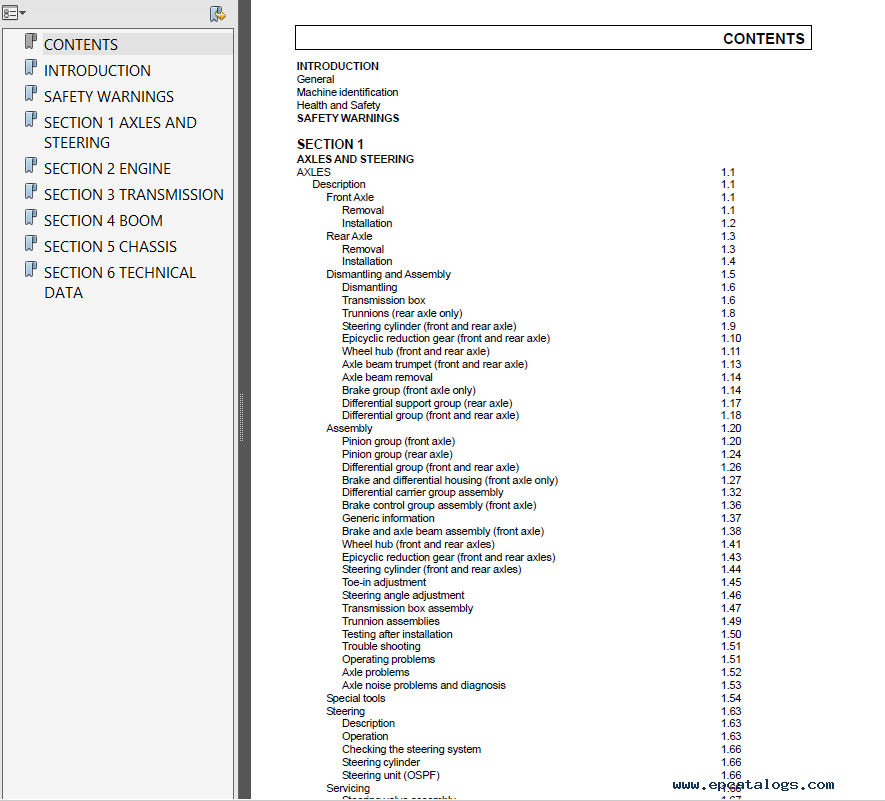
Task: Click the bookmark icon beside SECTION 1 AXLES AND STEERING
Action: tap(31, 120)
